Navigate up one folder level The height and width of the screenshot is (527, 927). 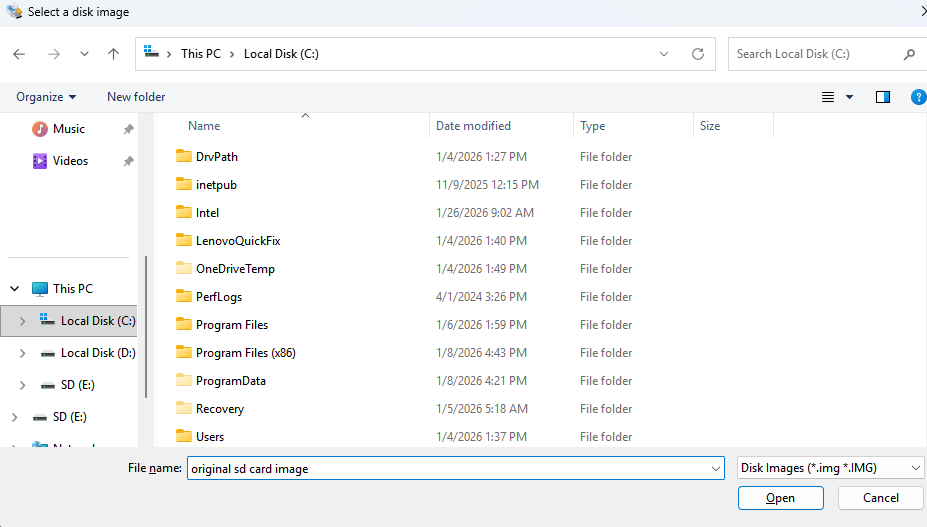113,54
